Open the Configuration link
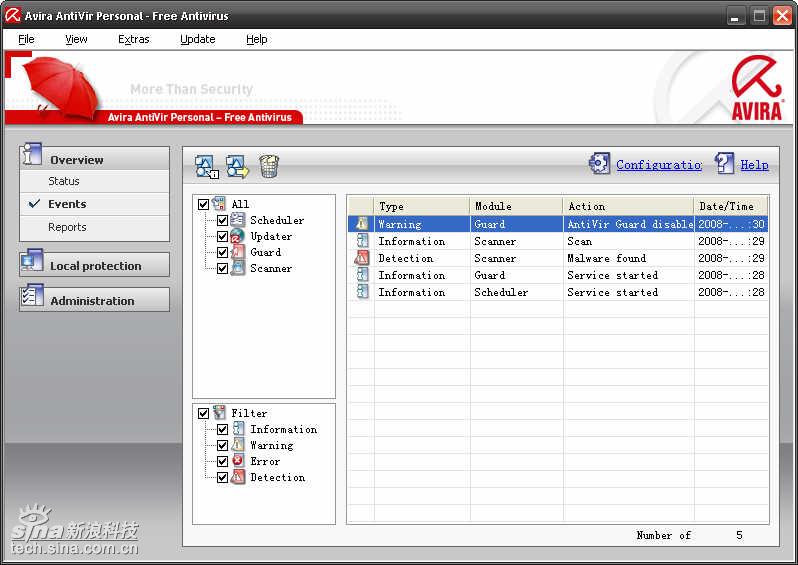Viewport: 798px width, 565px height. pos(658,165)
